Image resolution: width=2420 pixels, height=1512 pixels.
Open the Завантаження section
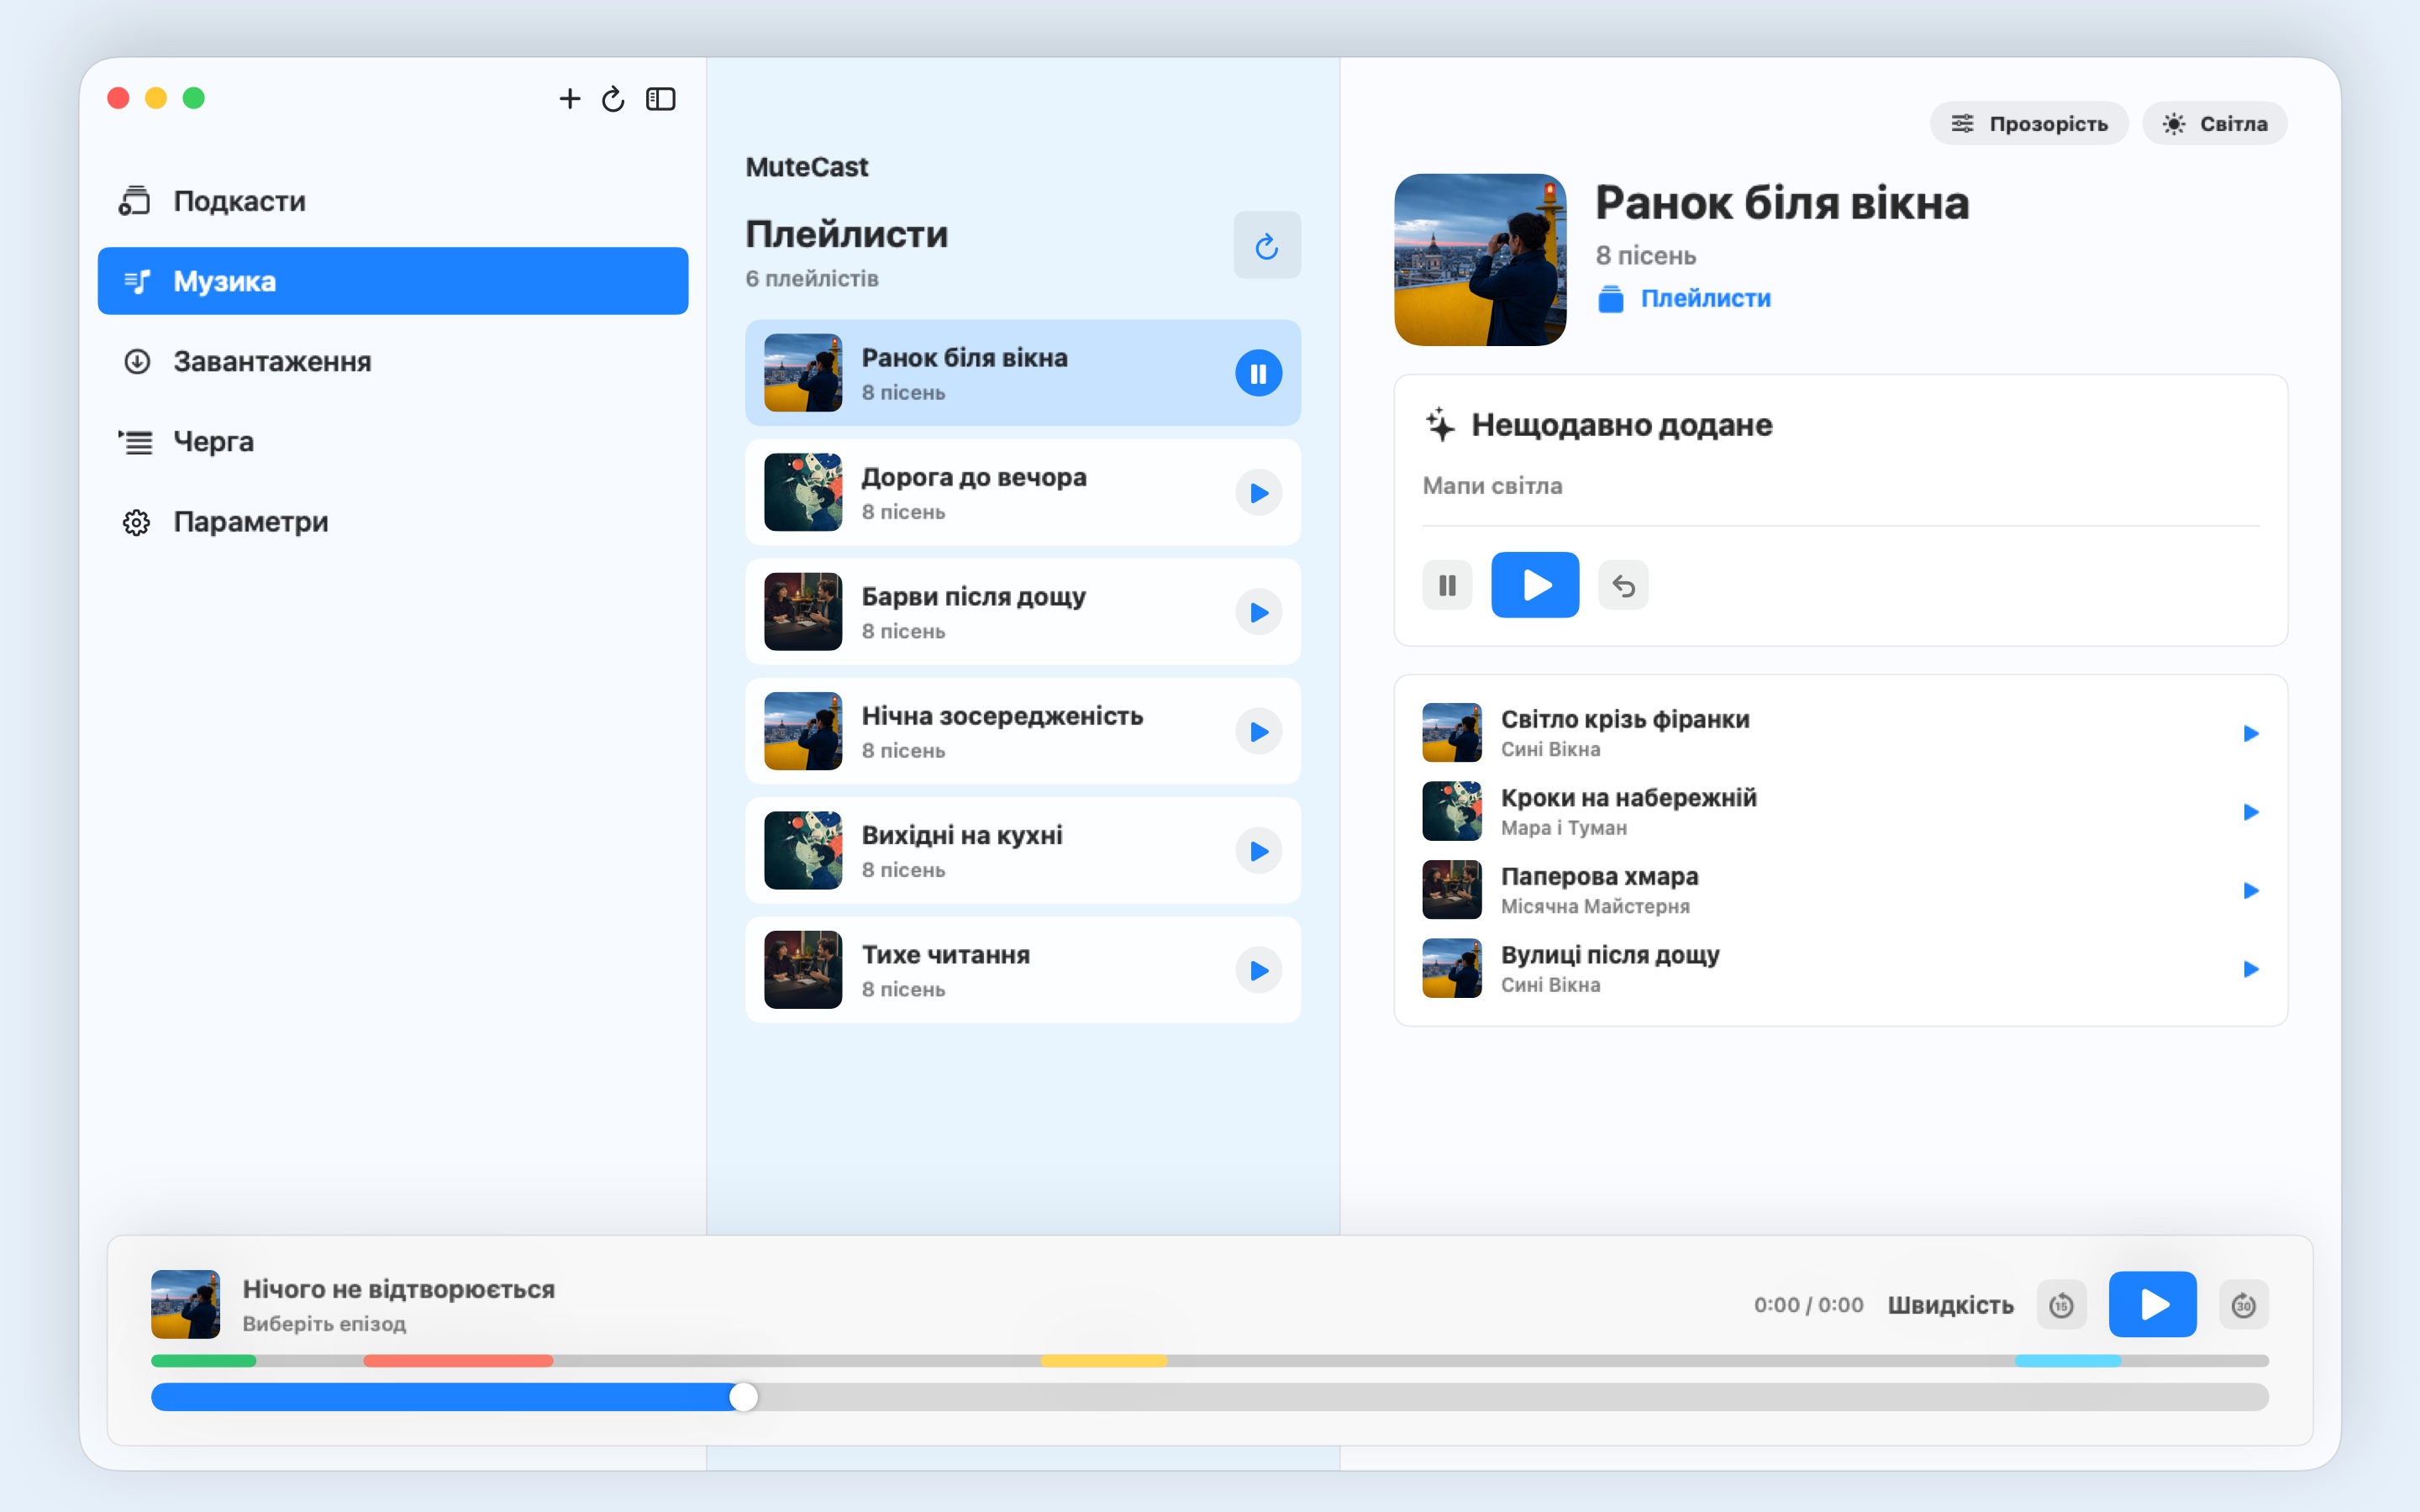pos(393,361)
